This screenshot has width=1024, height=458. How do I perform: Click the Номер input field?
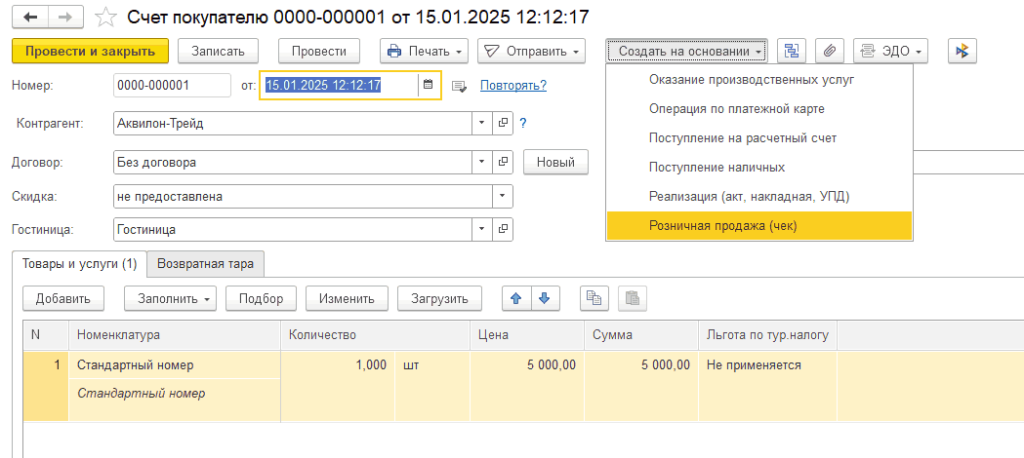click(172, 85)
